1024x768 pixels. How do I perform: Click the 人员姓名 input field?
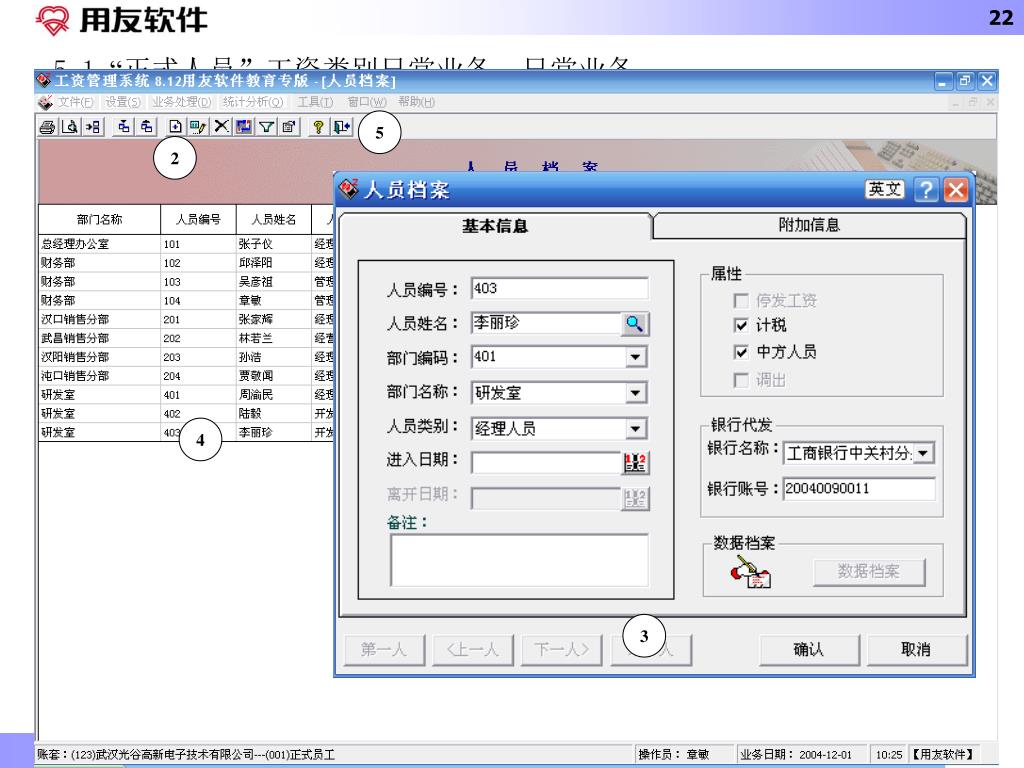pyautogui.click(x=546, y=323)
